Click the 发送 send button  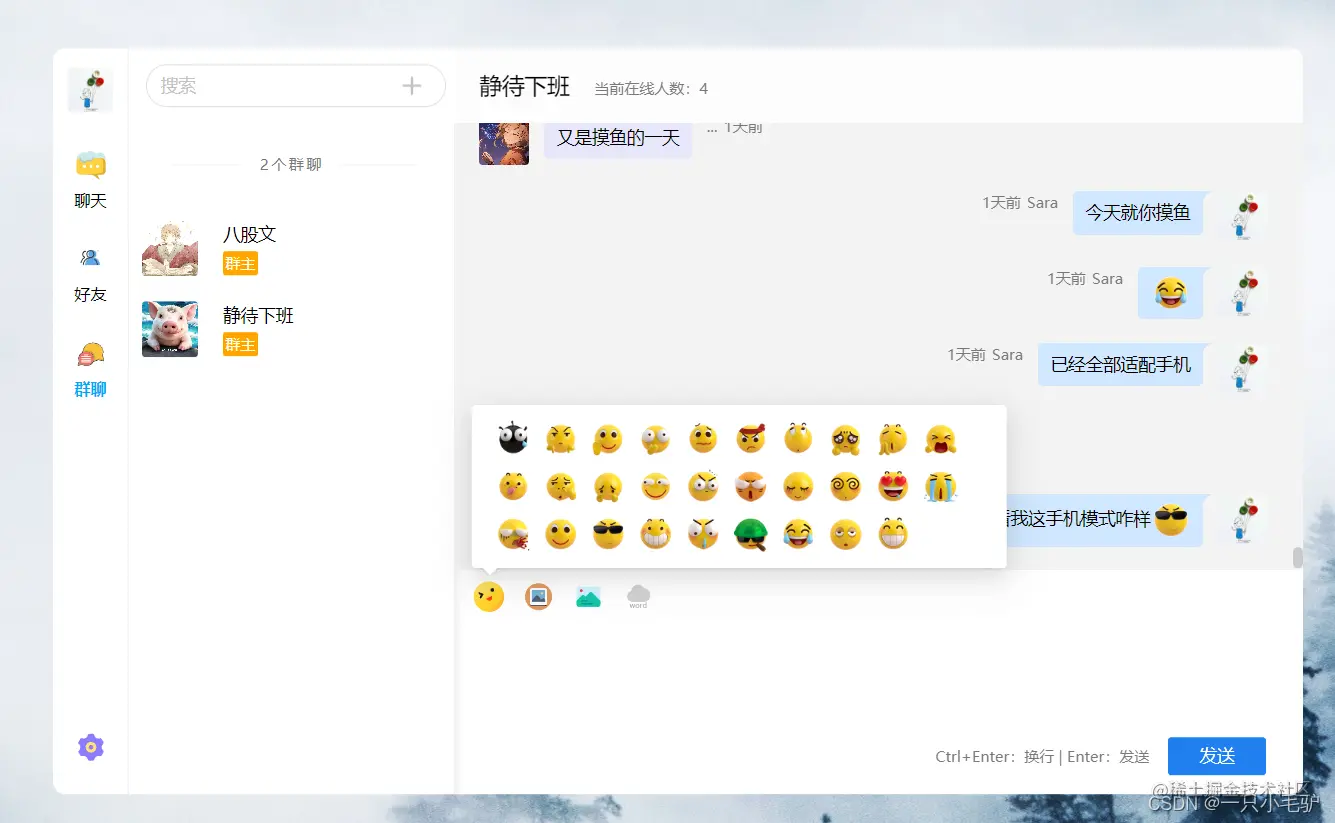(x=1217, y=756)
